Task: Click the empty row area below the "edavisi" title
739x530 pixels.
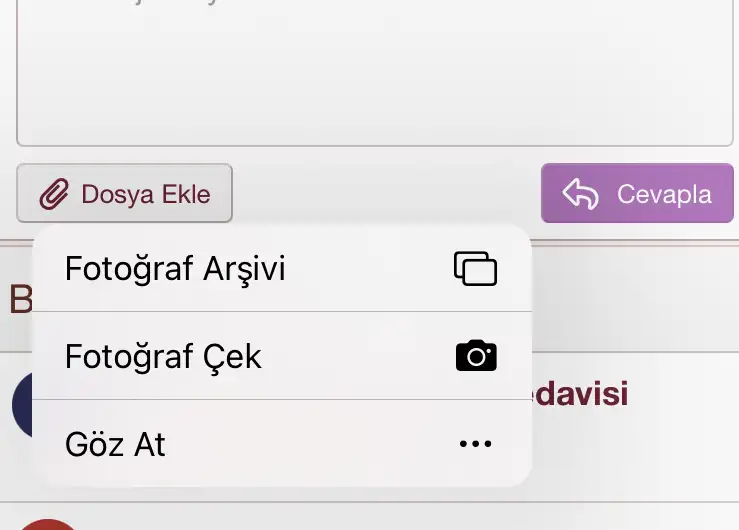Action: (635, 455)
